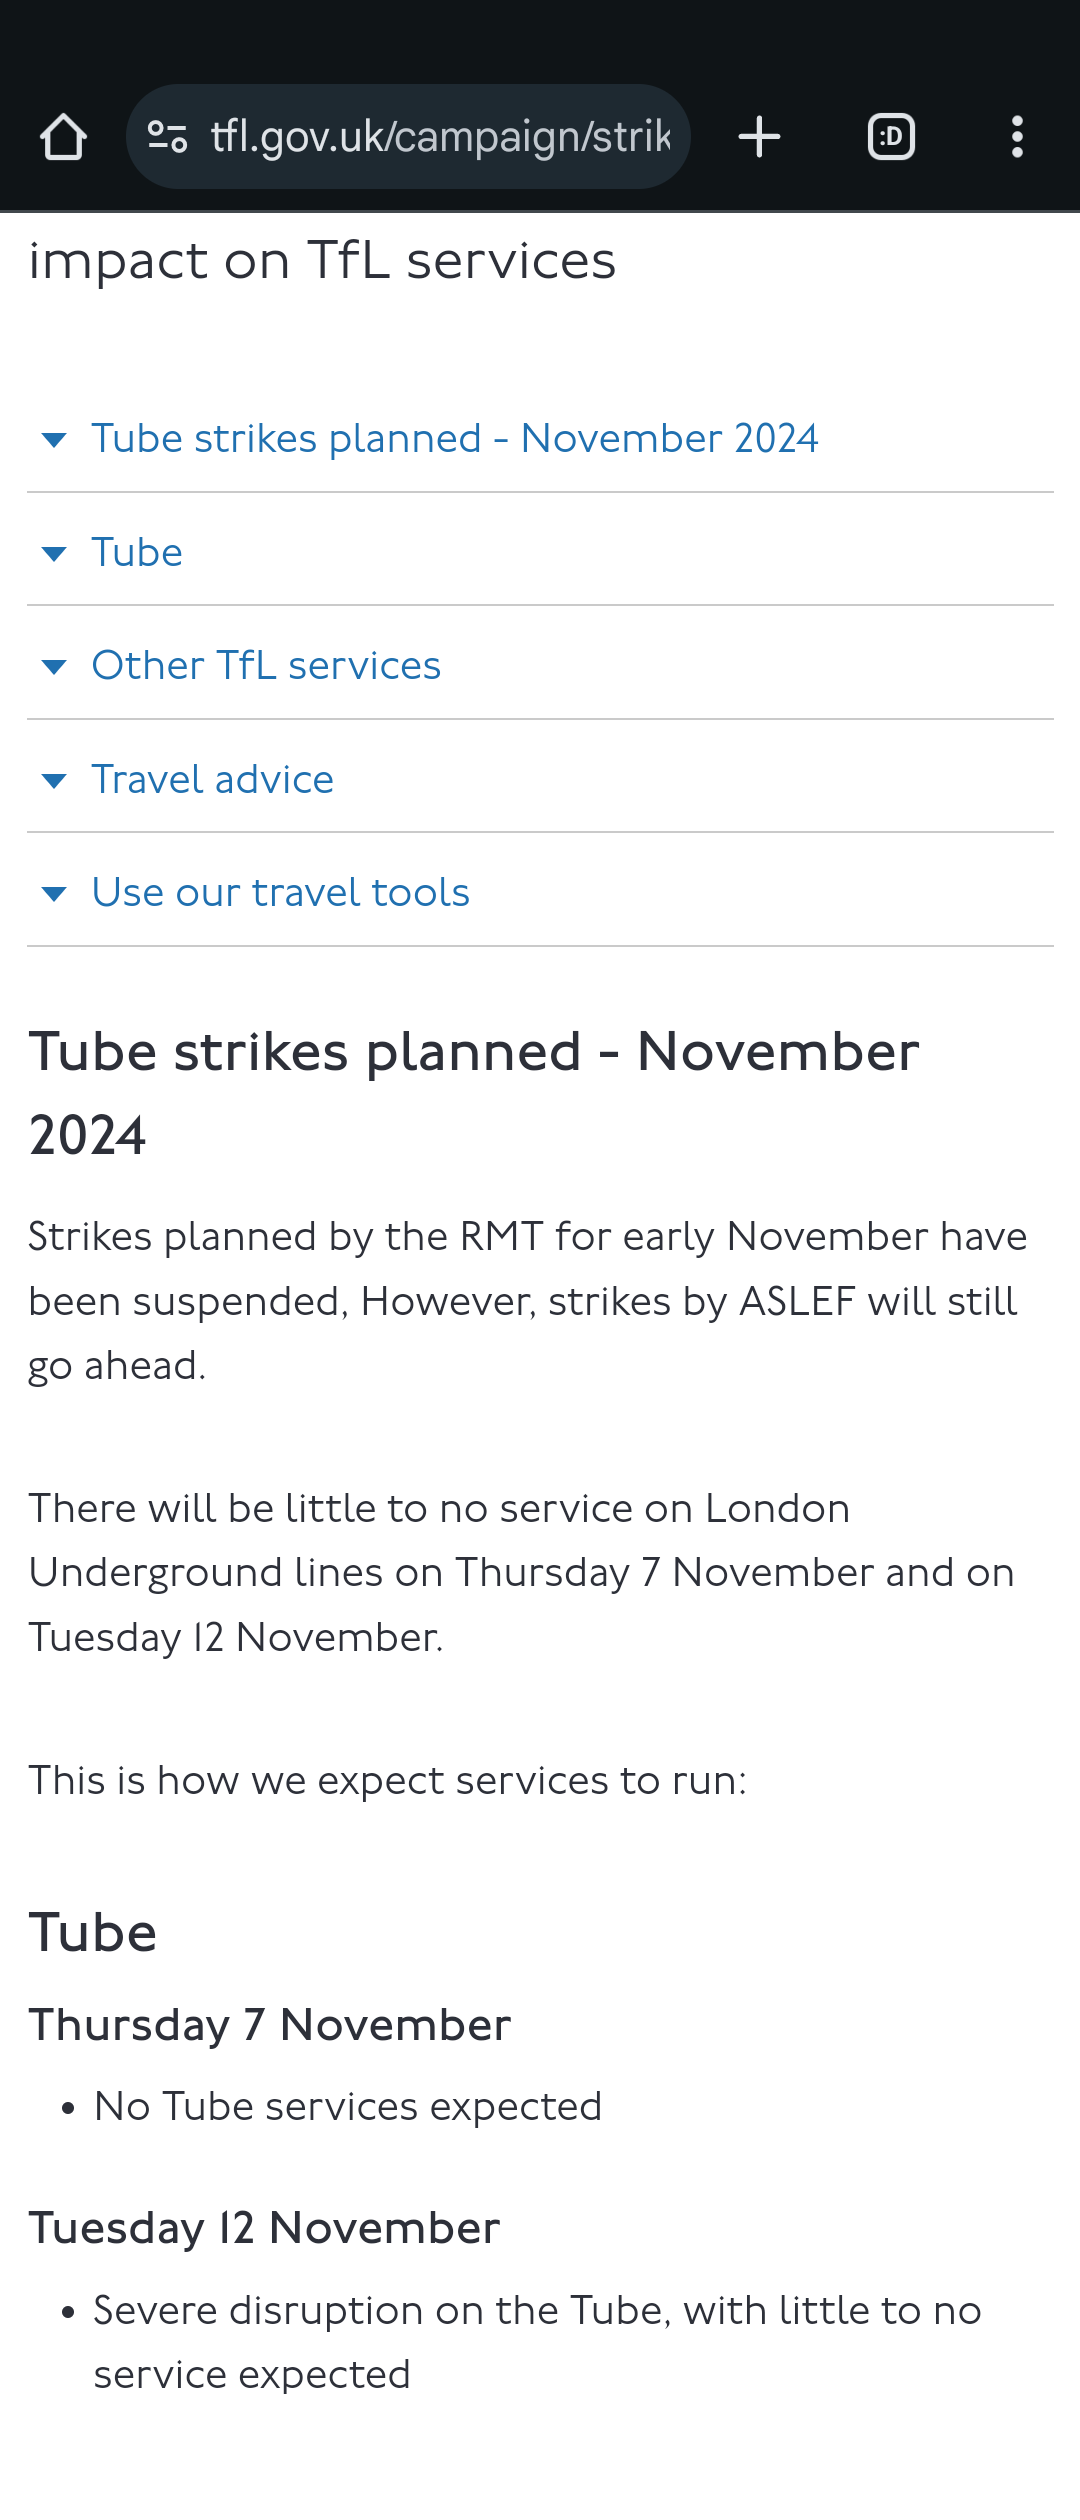Image resolution: width=1080 pixels, height=2520 pixels.
Task: Expand arrow beside Tube link
Action: pos(54,553)
